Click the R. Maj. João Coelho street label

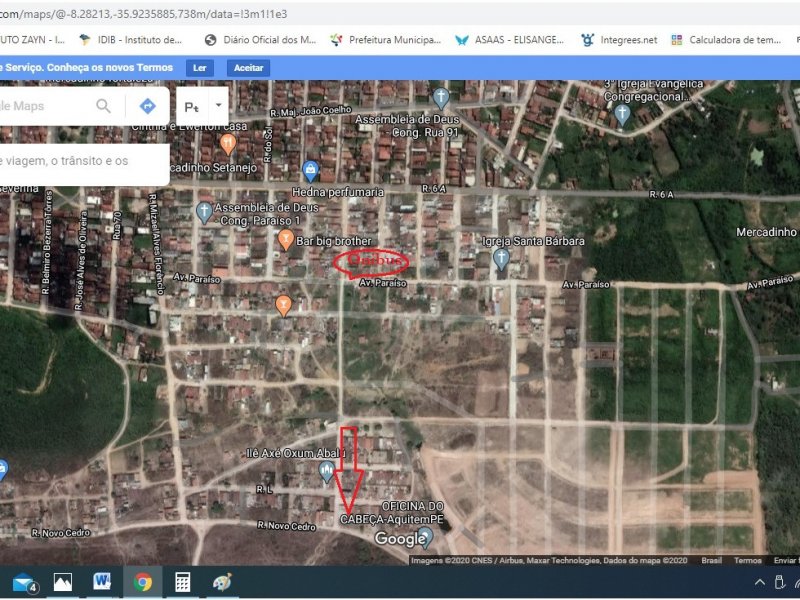pos(310,111)
